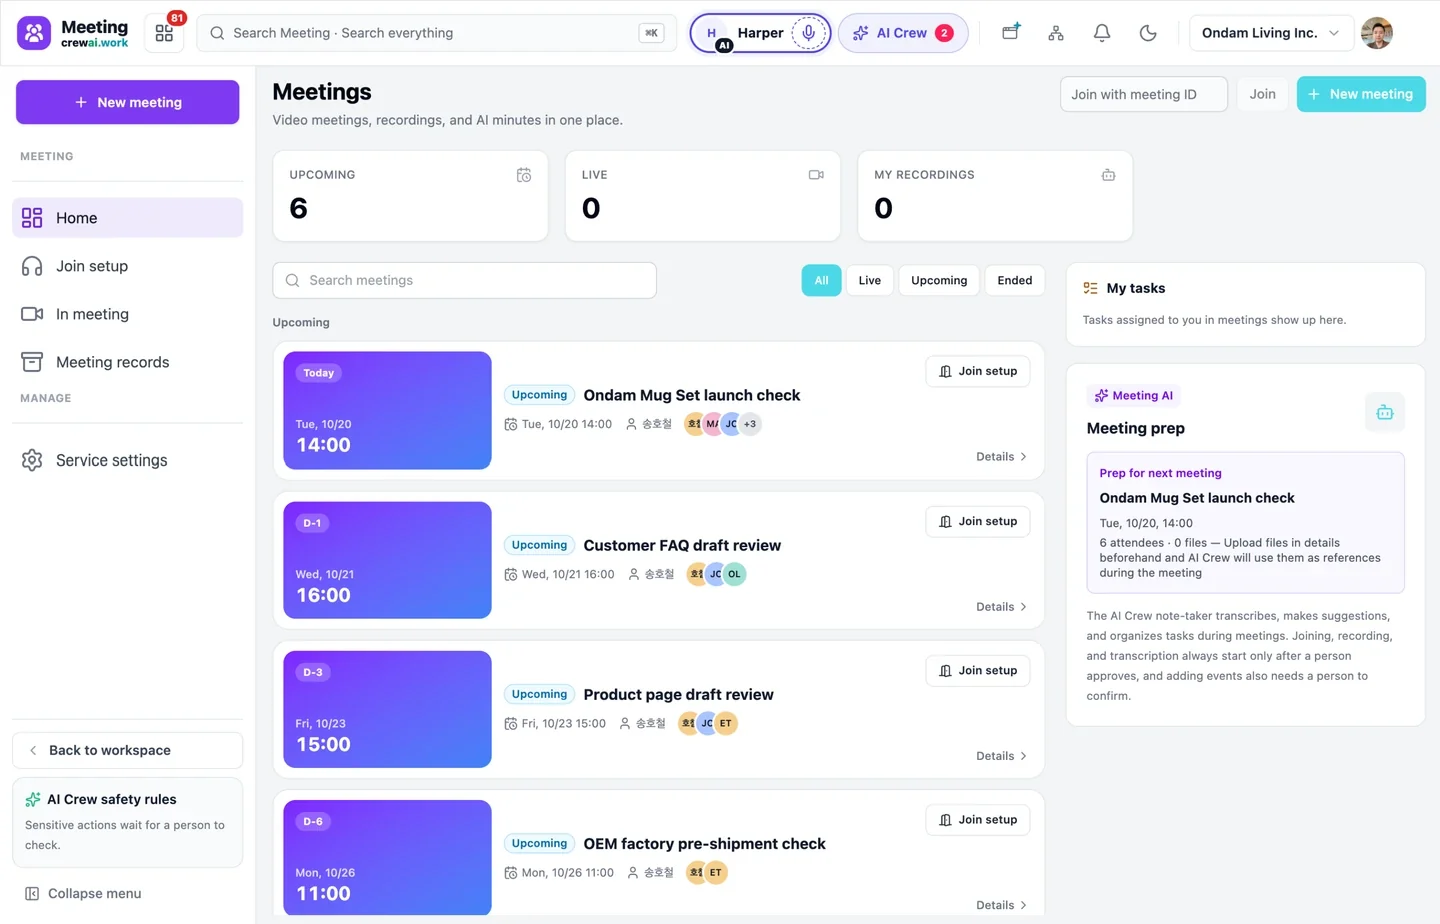Click the purple New meeting sidebar button
This screenshot has width=1440, height=924.
click(x=128, y=102)
